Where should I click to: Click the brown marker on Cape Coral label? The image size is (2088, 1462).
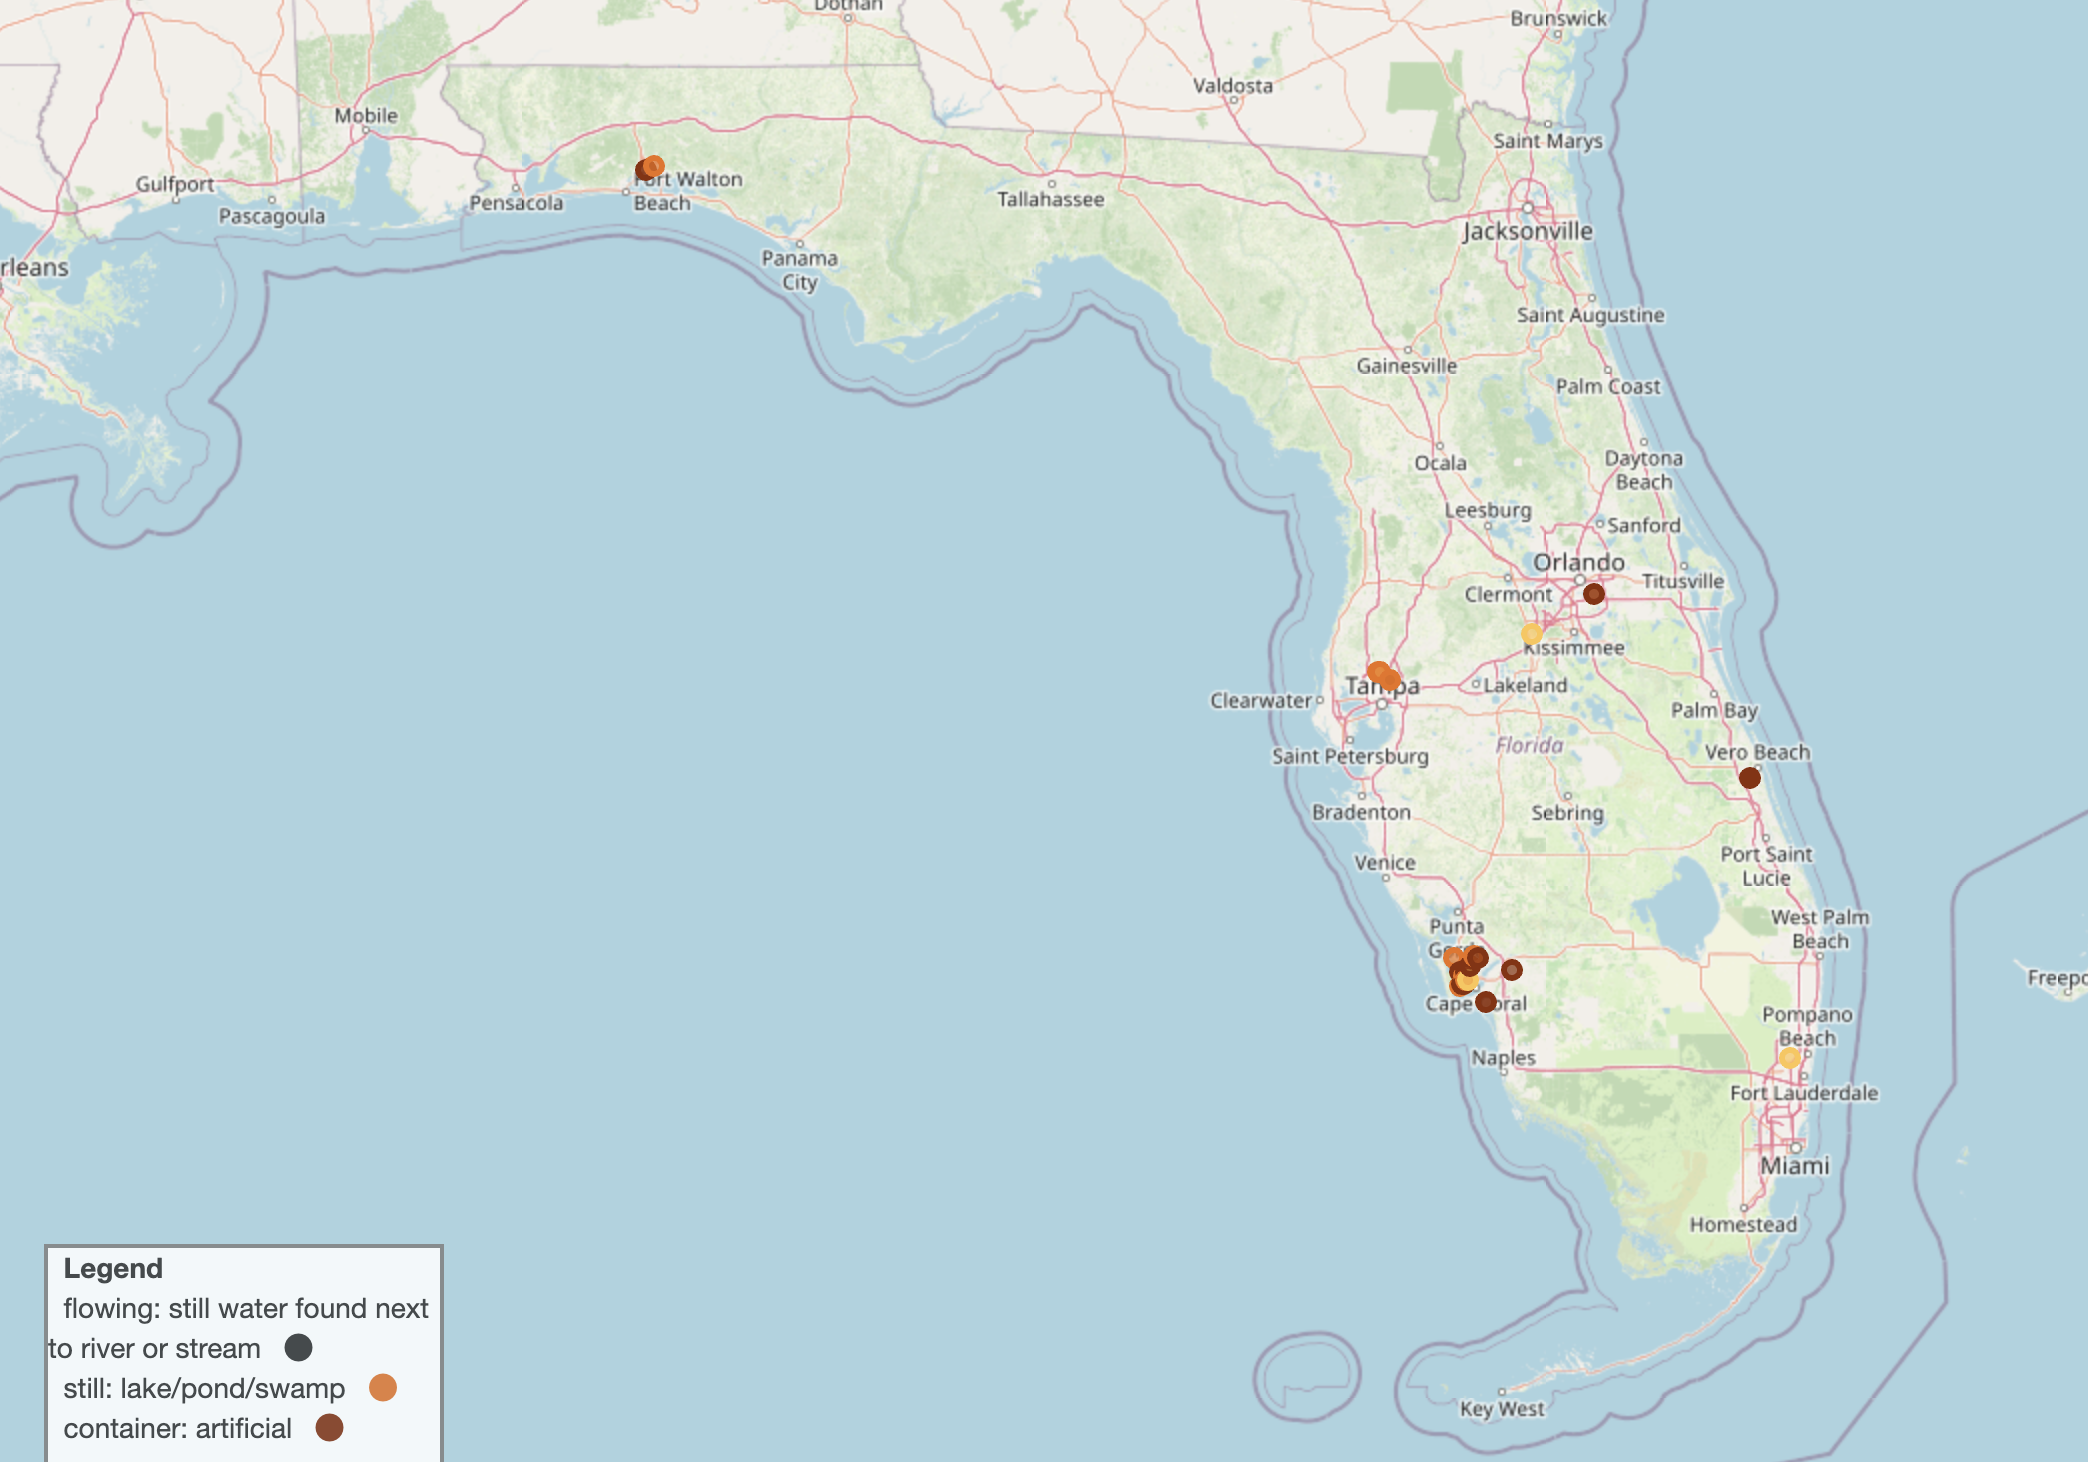coord(1486,1001)
